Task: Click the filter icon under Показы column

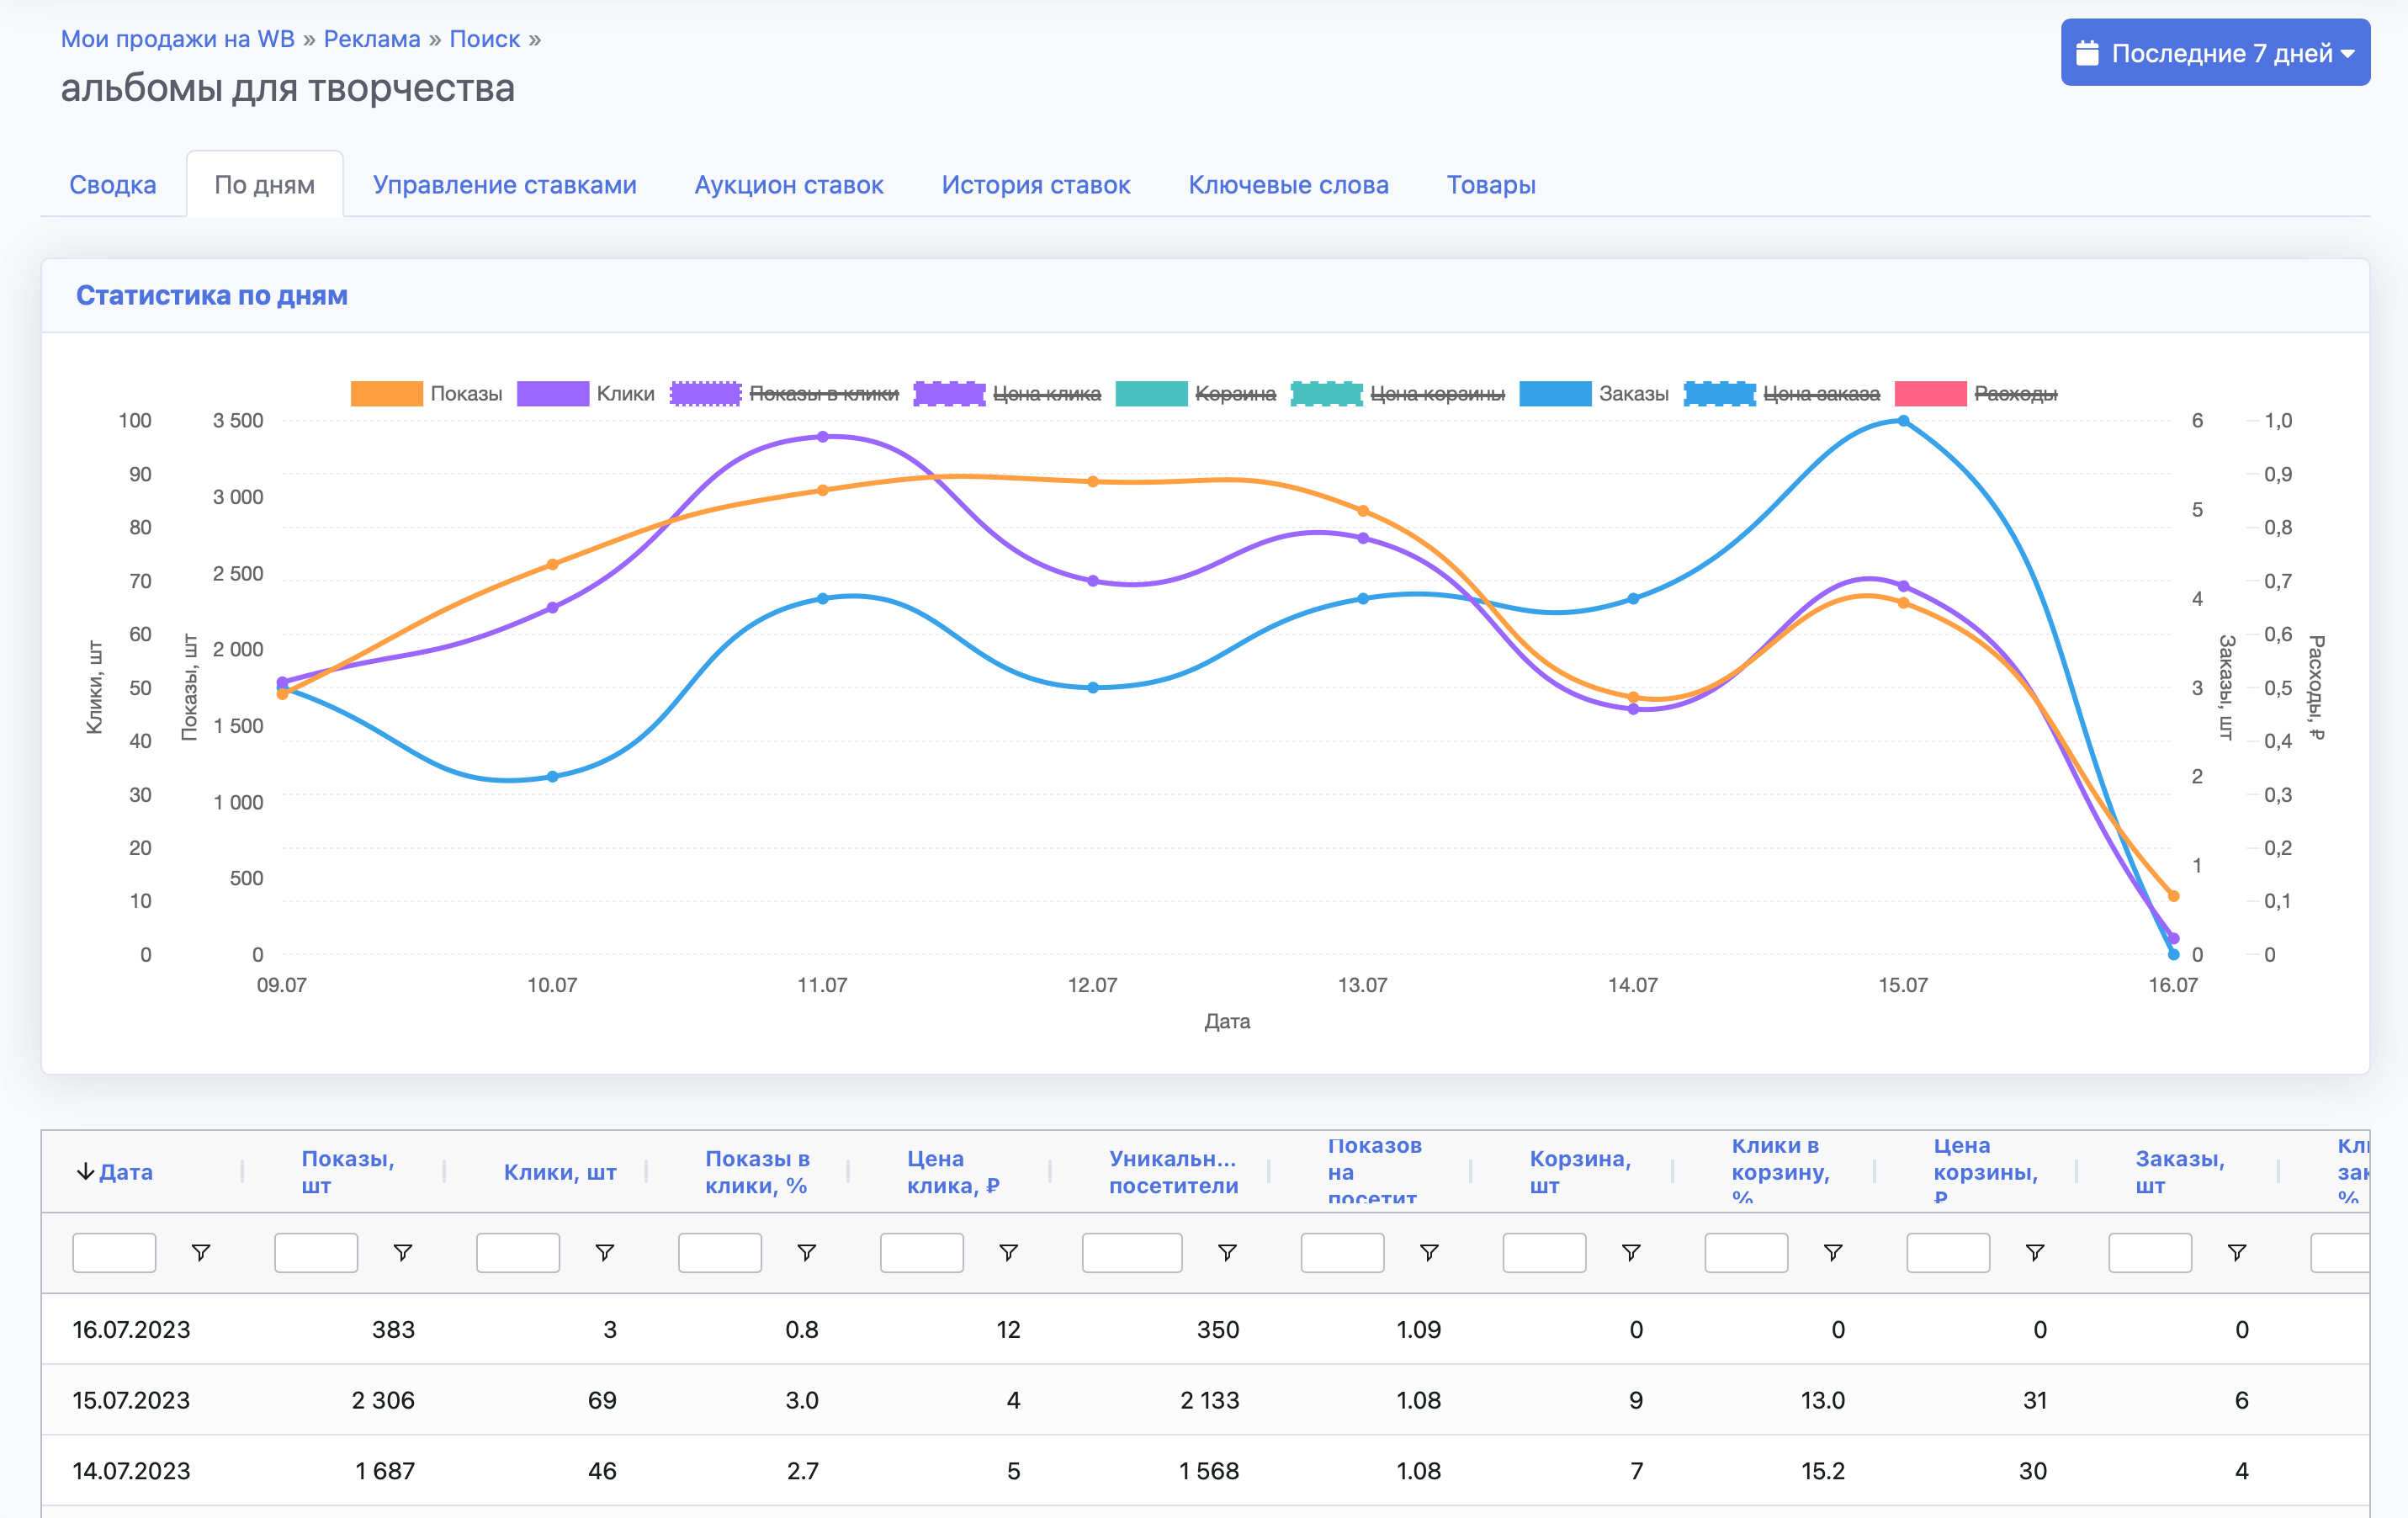Action: 403,1252
